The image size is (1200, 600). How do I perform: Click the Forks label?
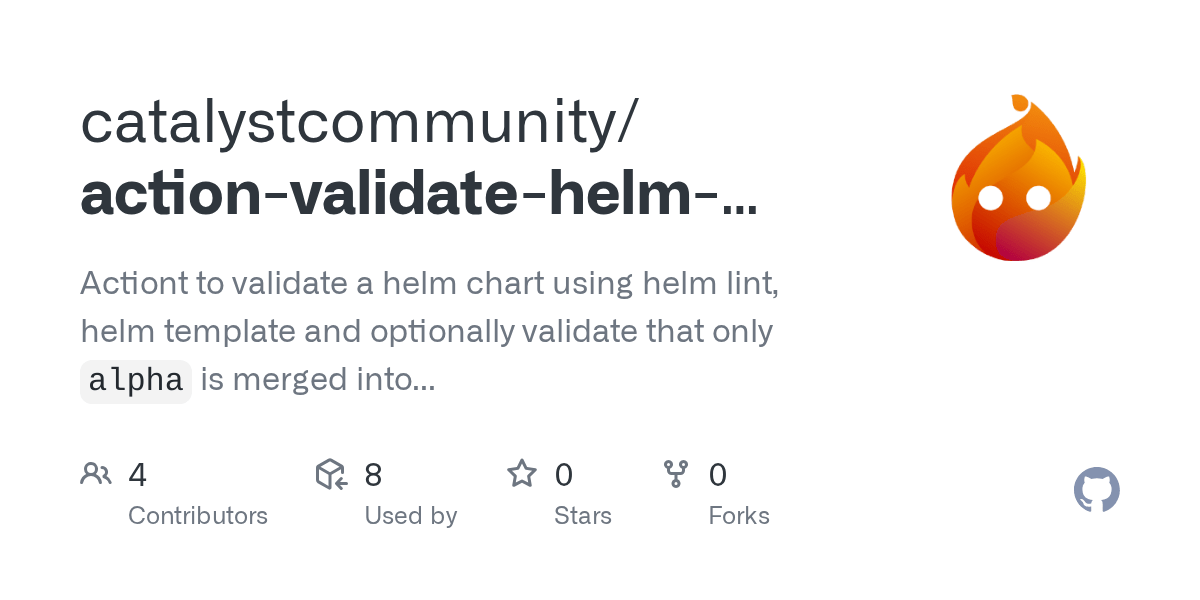pyautogui.click(x=739, y=516)
